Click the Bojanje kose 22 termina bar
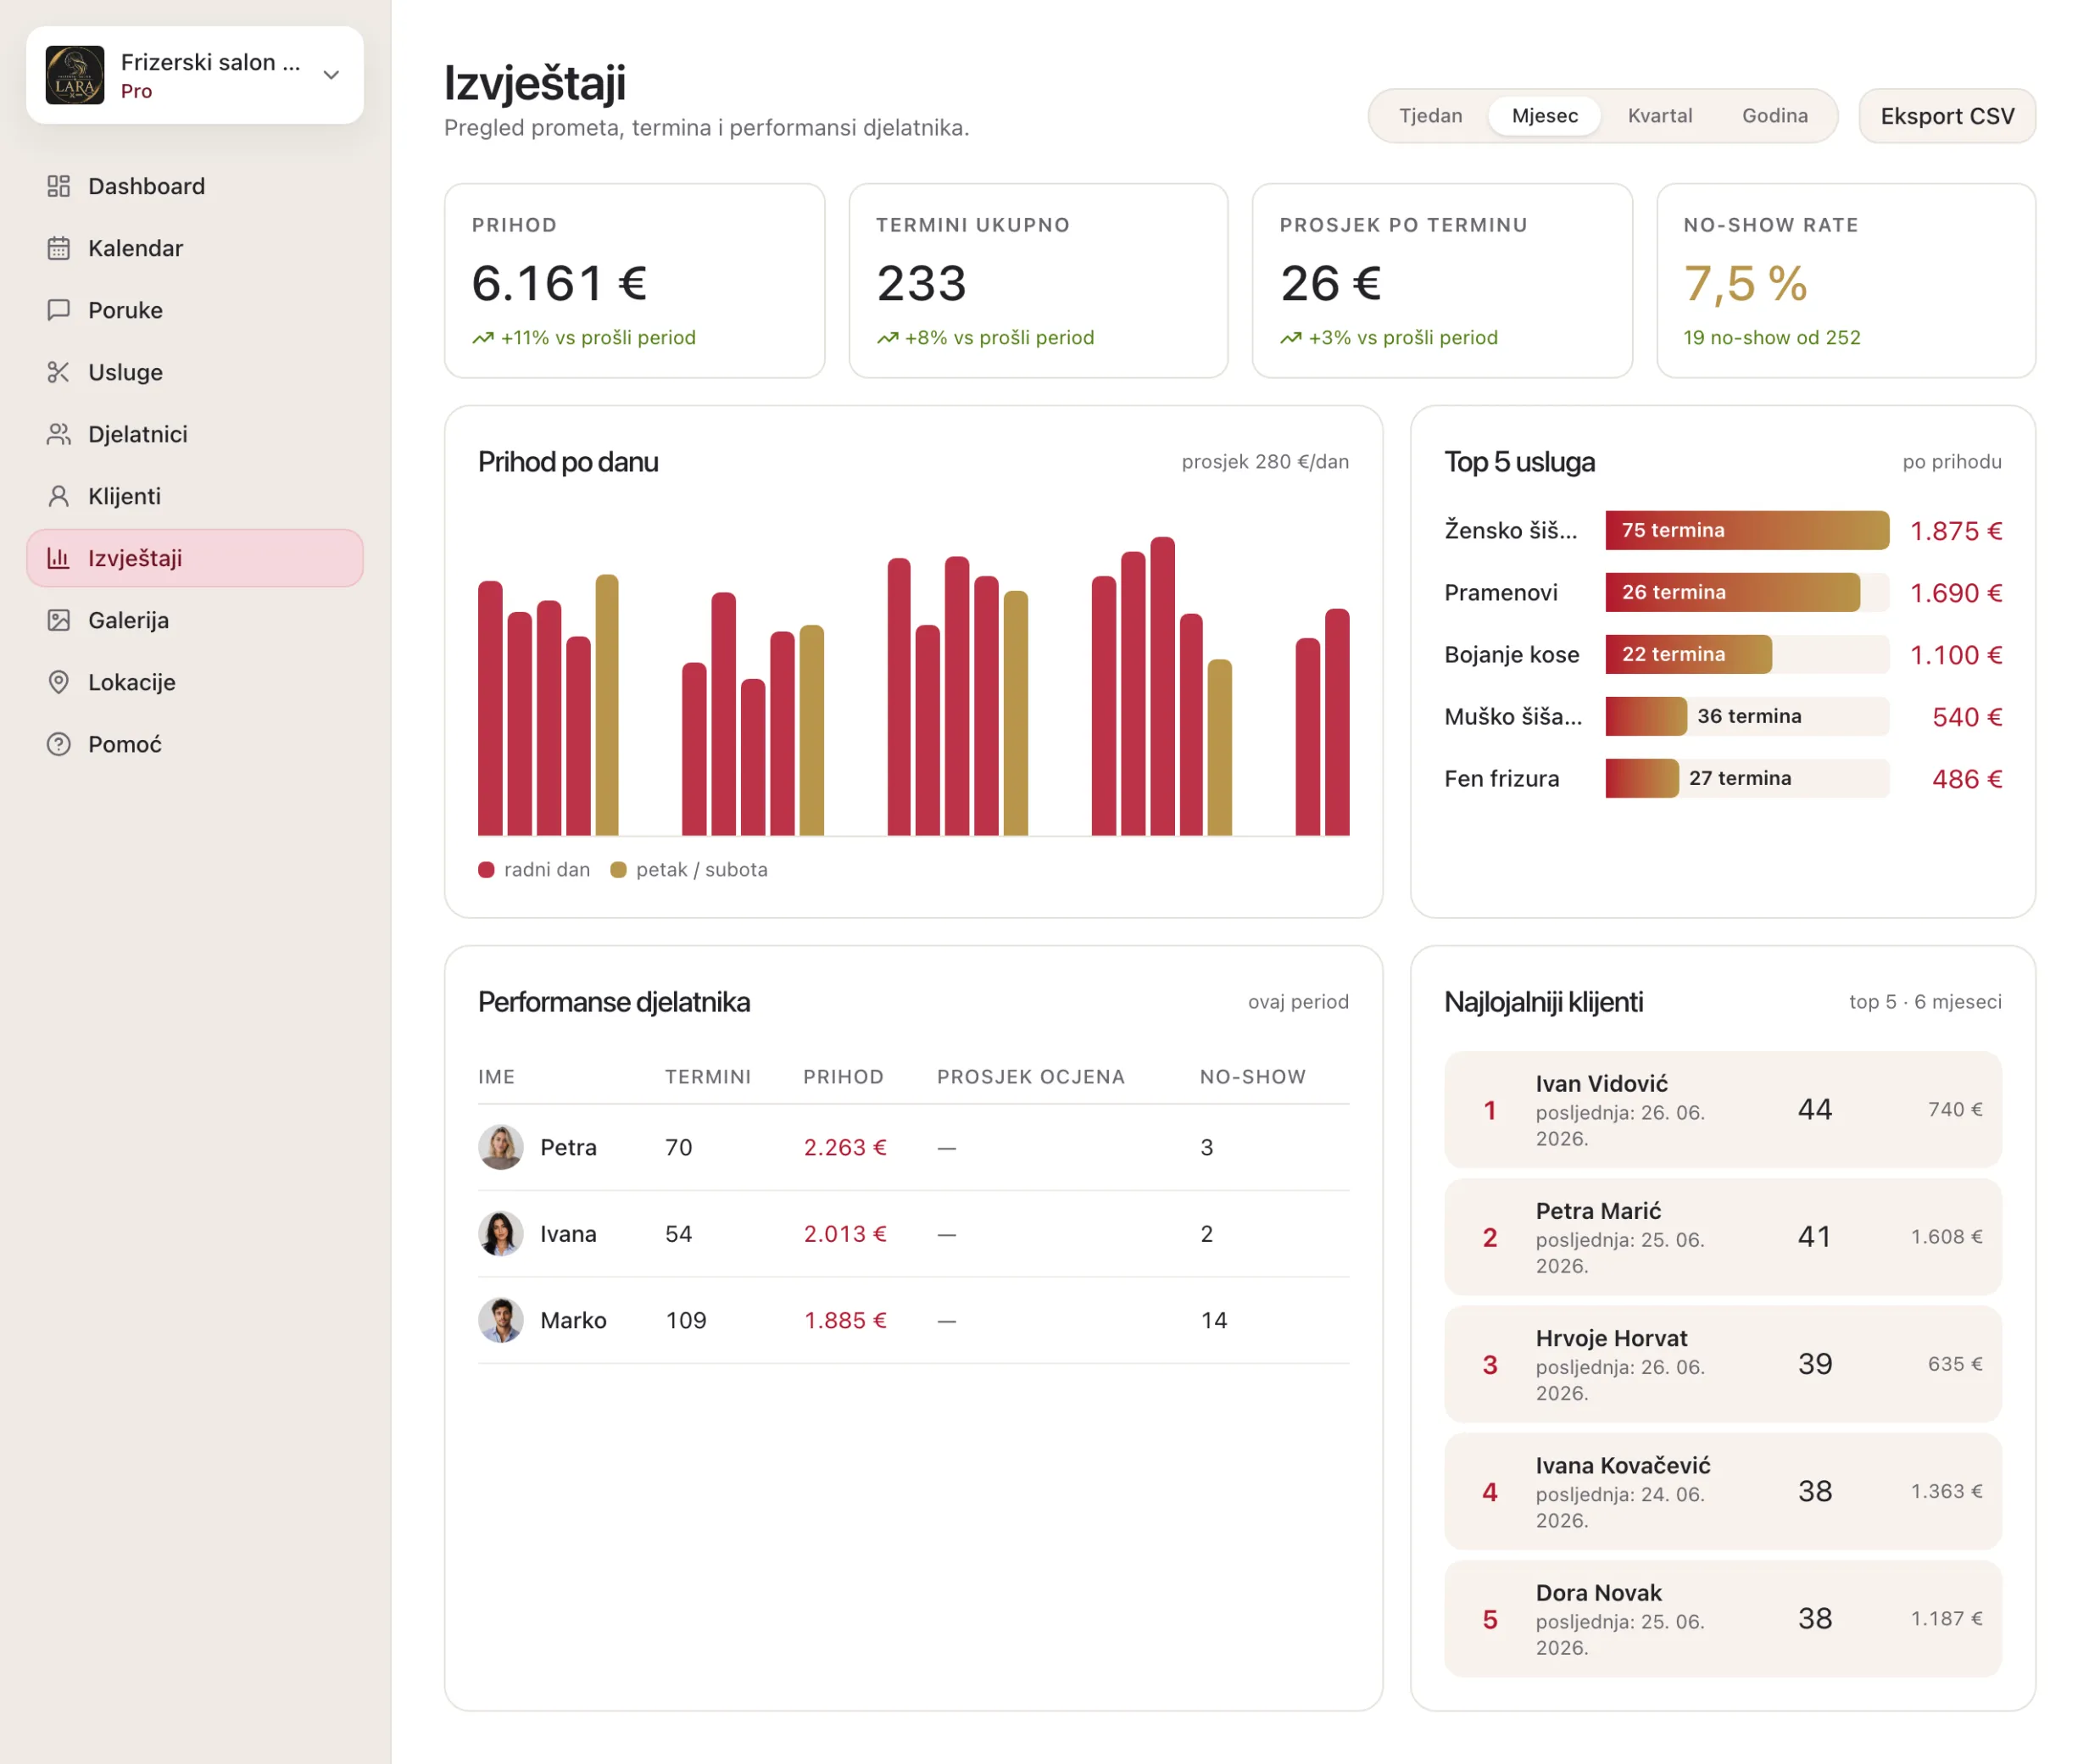Viewport: 2089px width, 1764px height. 1688,654
